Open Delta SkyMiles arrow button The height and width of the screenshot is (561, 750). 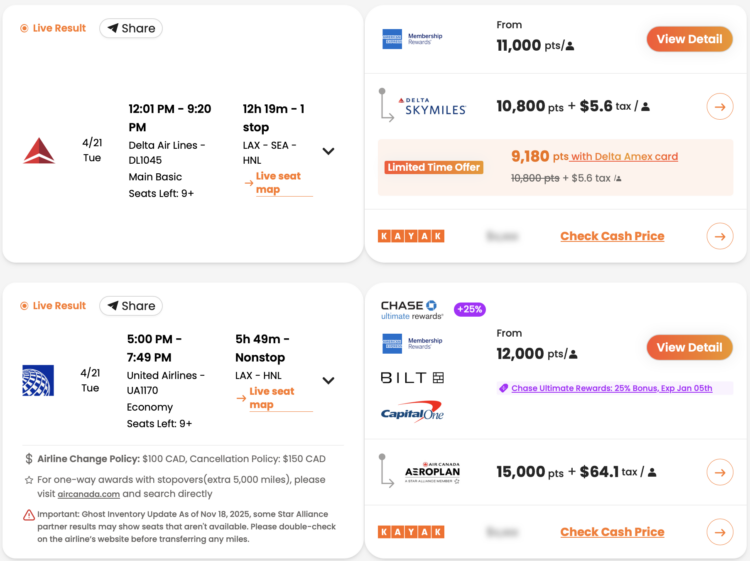[x=719, y=106]
